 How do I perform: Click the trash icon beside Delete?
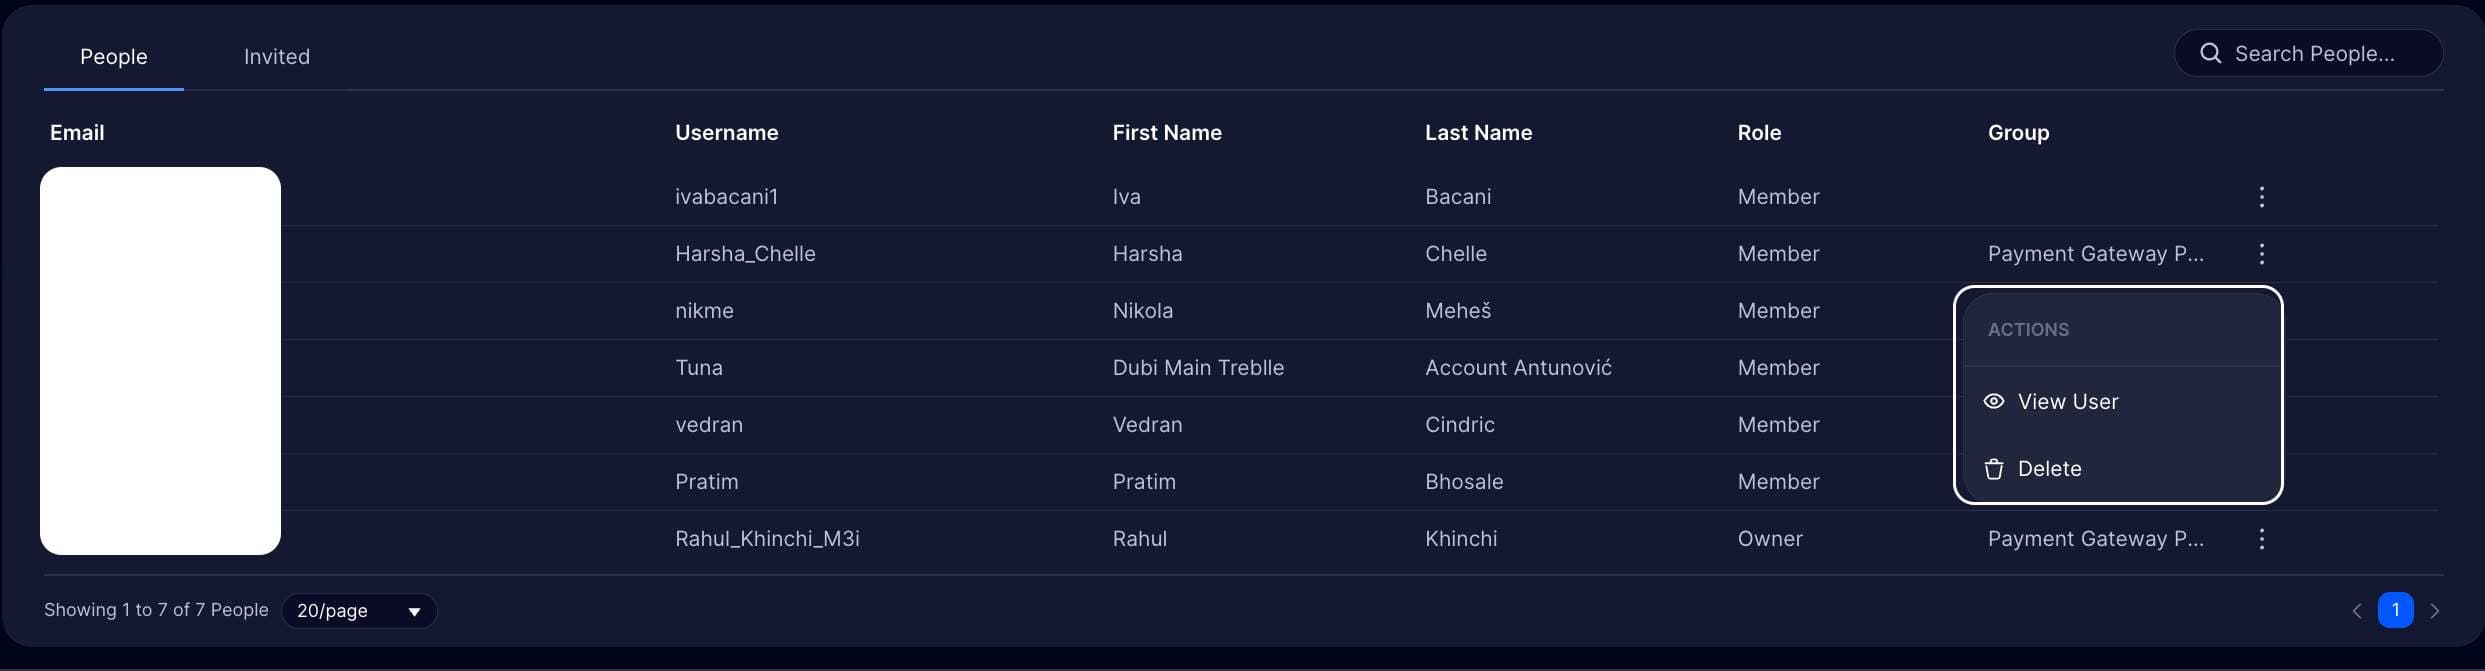click(x=1994, y=468)
